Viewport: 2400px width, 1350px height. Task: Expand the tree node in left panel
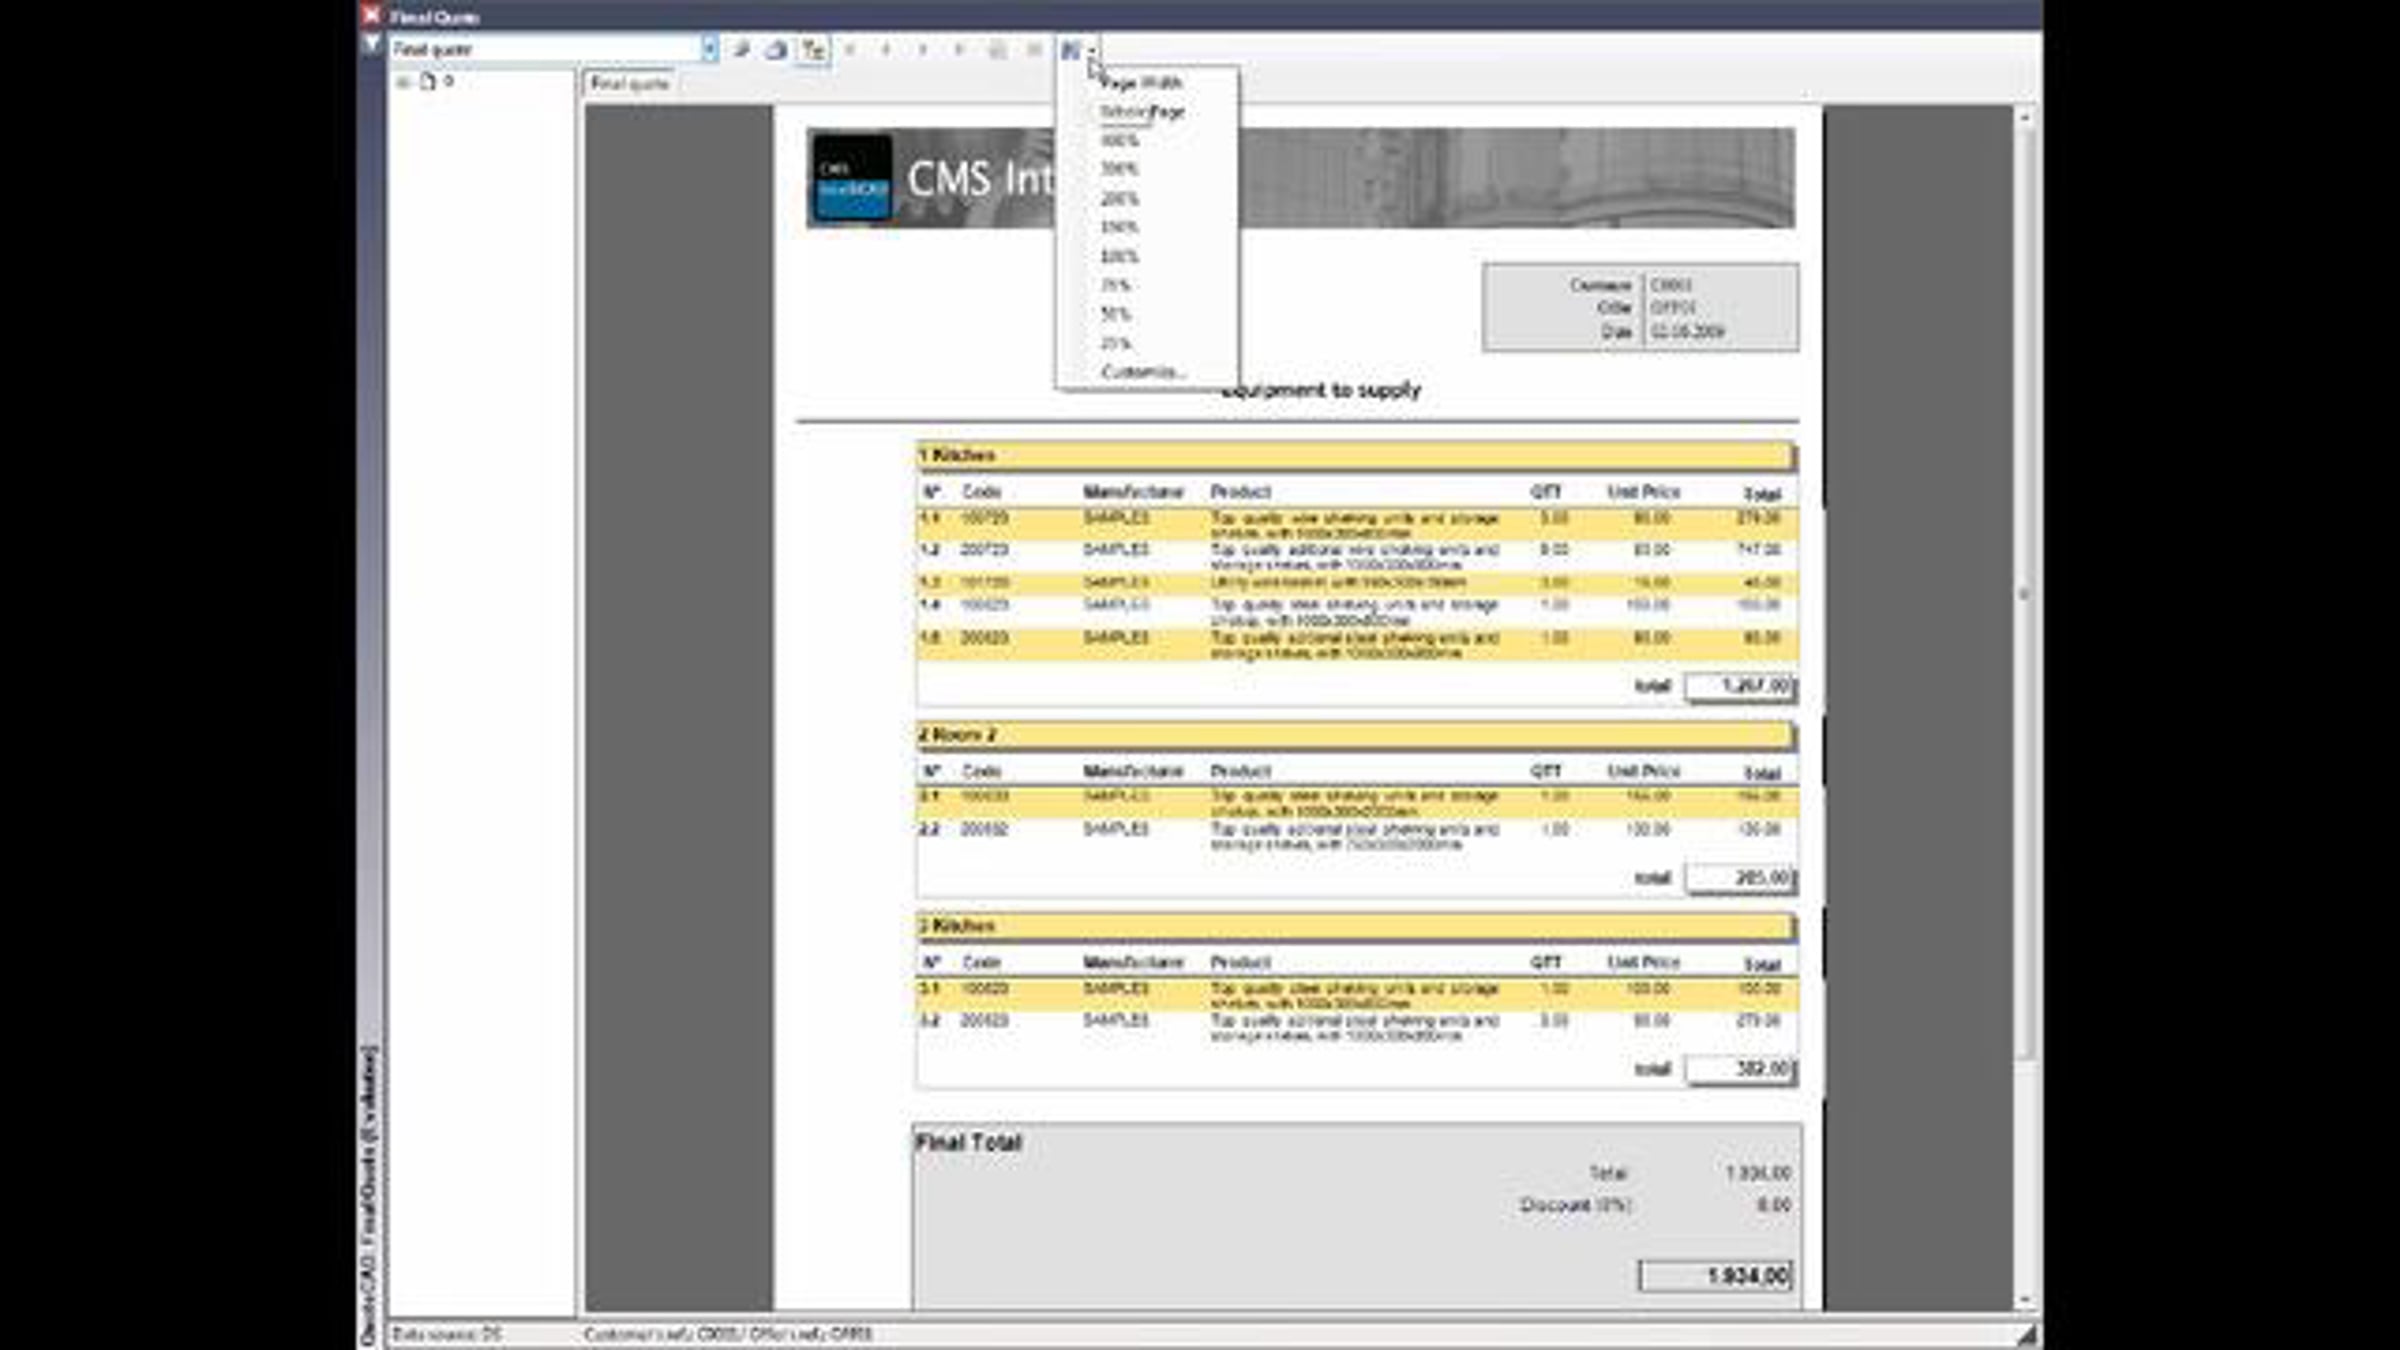tap(402, 82)
